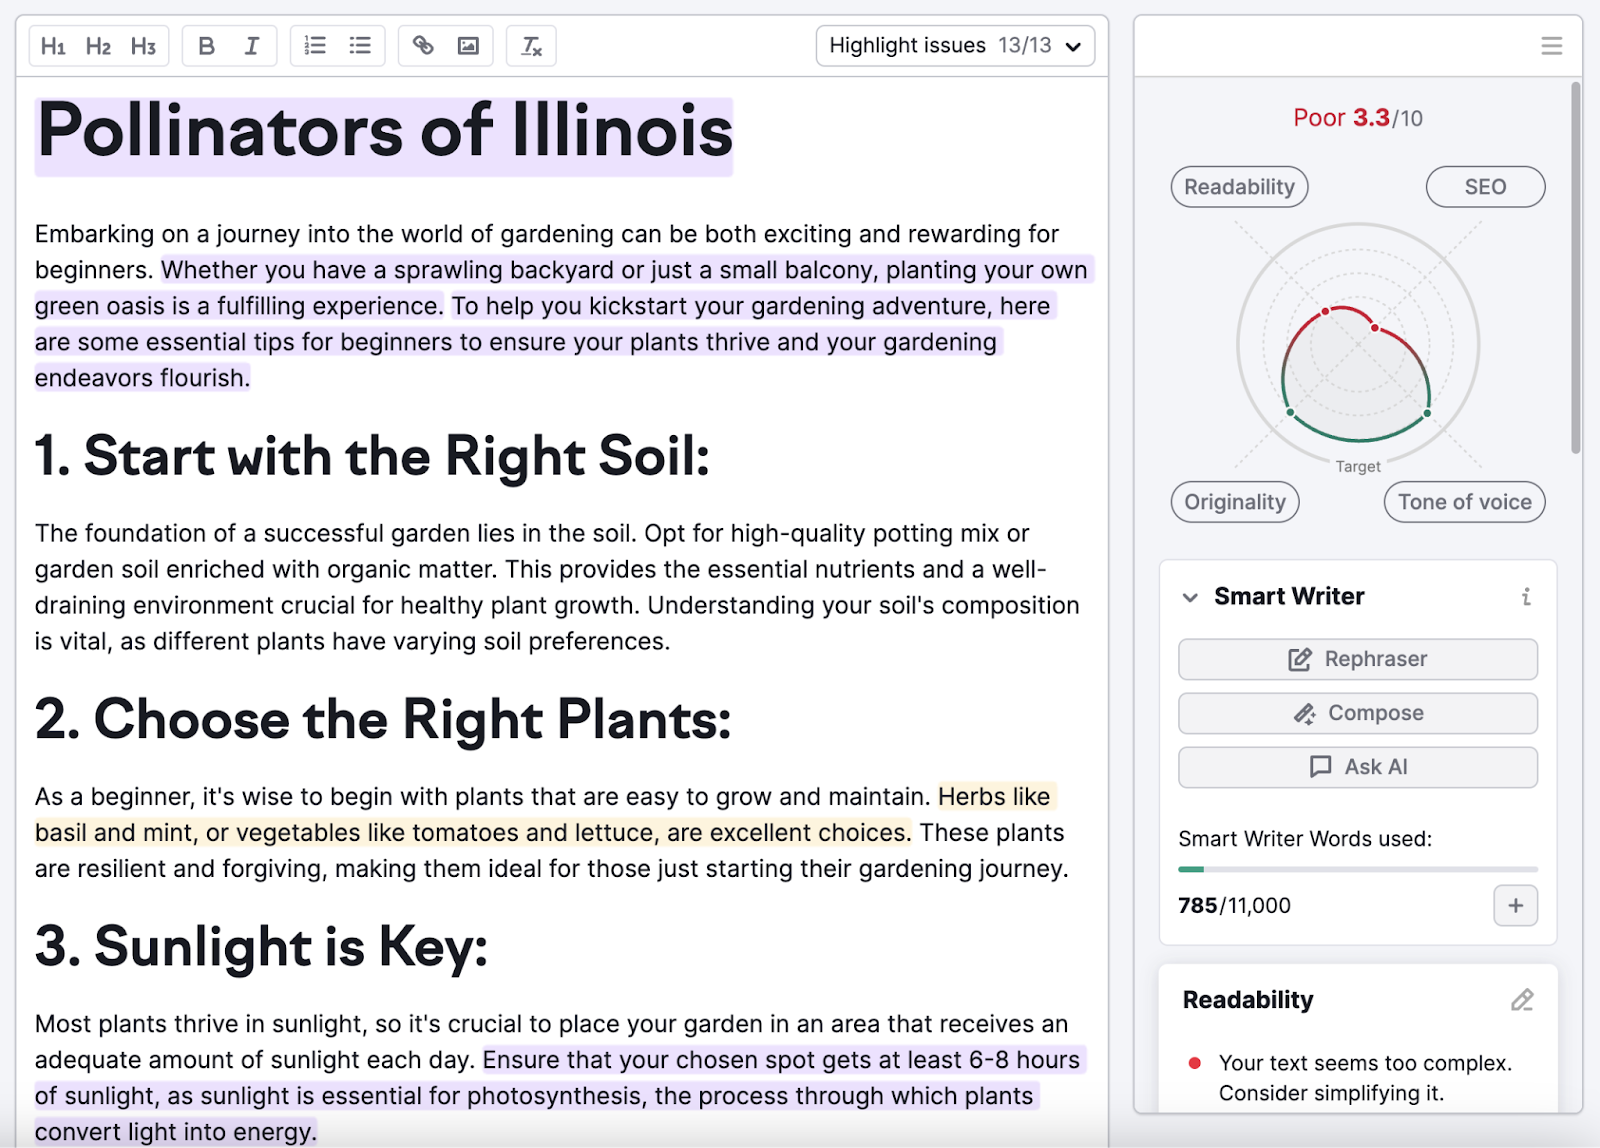Toggle bold formatting in the toolbar
Image resolution: width=1600 pixels, height=1148 pixels.
pyautogui.click(x=205, y=45)
